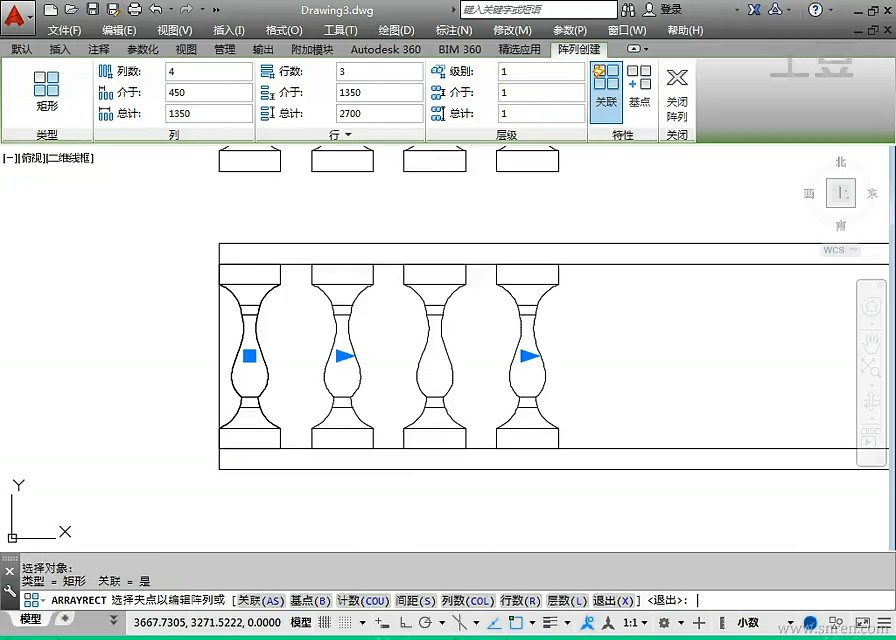Click the 关联 (Associative) array button
Image resolution: width=896 pixels, height=640 pixels.
coord(606,88)
